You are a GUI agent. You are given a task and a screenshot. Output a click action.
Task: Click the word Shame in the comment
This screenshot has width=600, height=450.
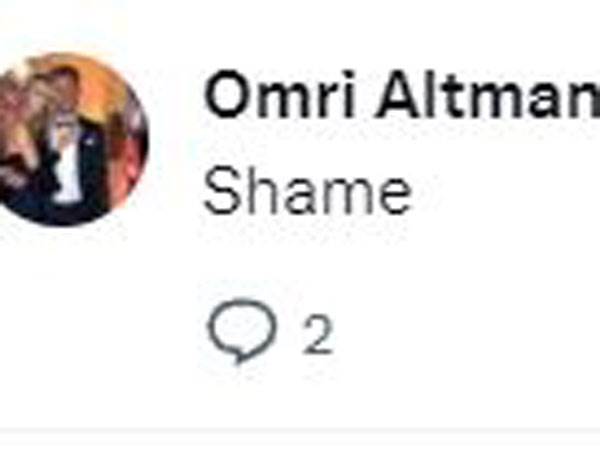coord(307,190)
